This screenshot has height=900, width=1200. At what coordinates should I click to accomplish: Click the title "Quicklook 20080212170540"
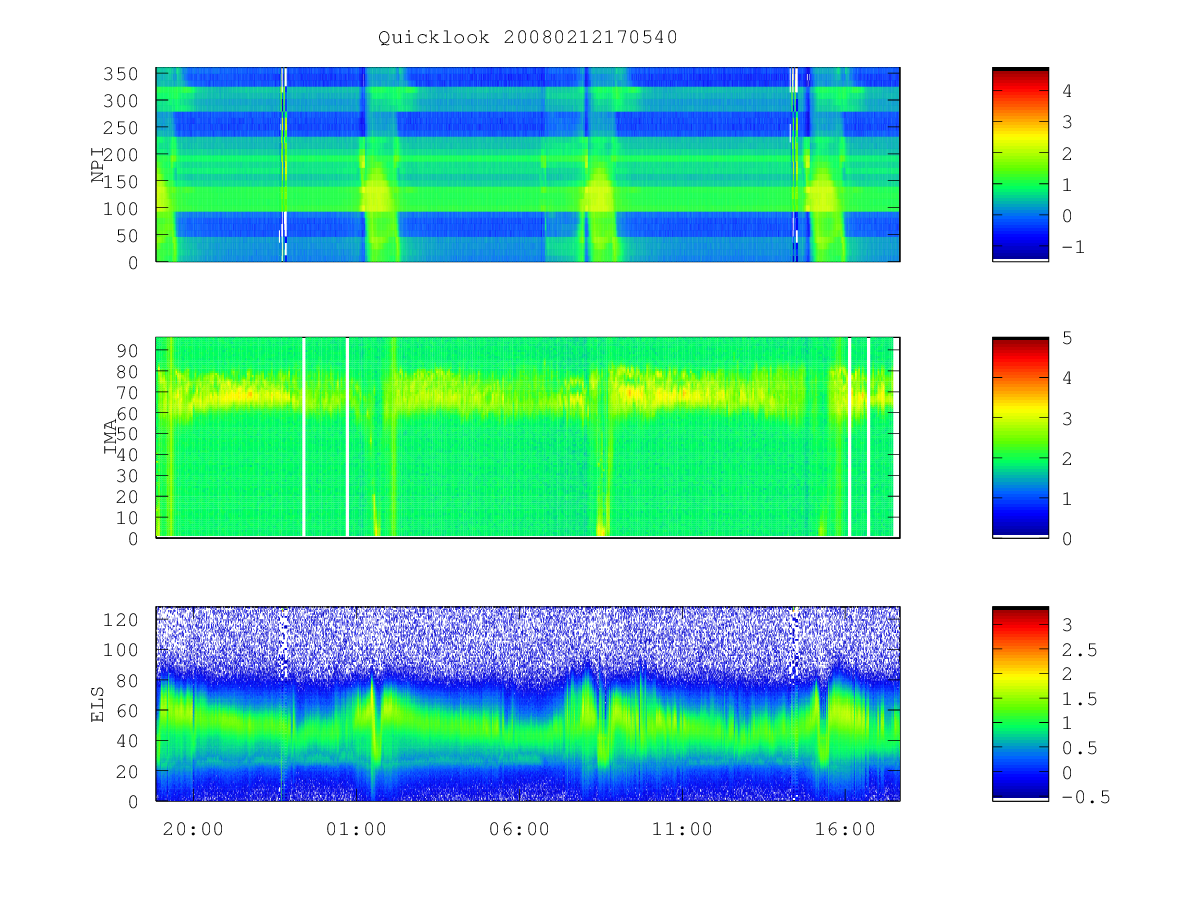tap(528, 38)
